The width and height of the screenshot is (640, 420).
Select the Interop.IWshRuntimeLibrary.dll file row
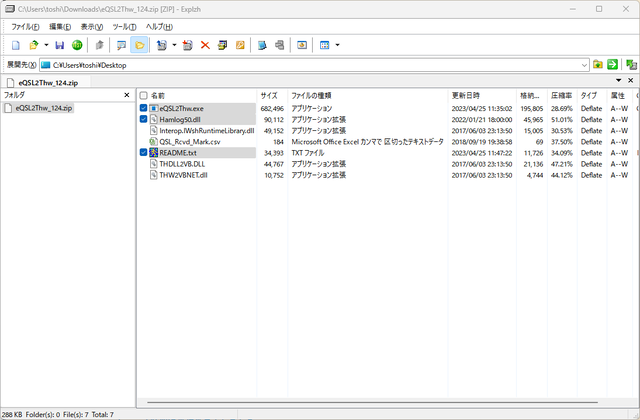388,131
